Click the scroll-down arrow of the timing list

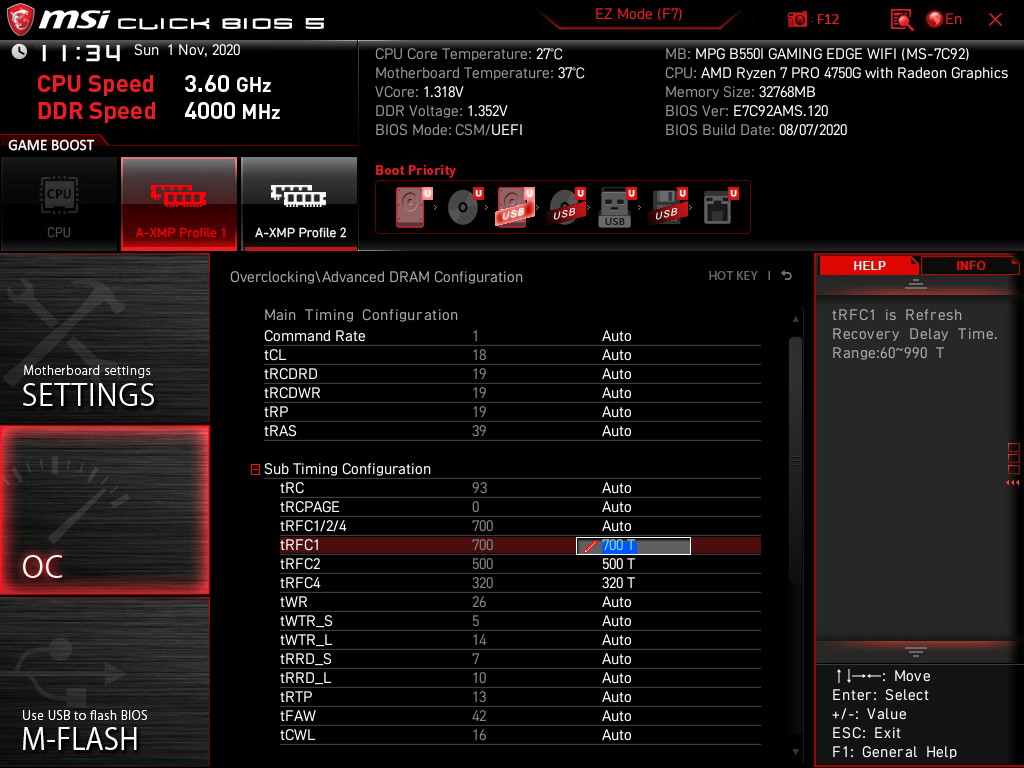click(795, 752)
